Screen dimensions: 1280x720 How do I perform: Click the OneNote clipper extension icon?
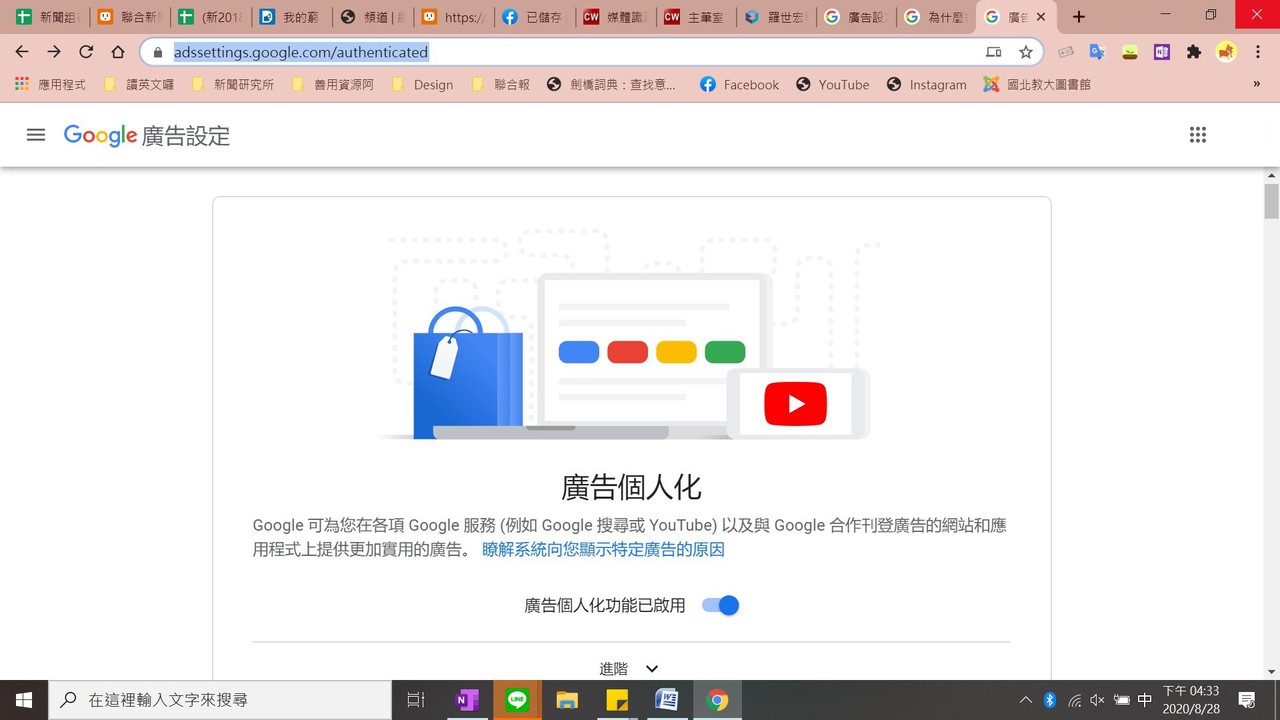click(x=1161, y=52)
